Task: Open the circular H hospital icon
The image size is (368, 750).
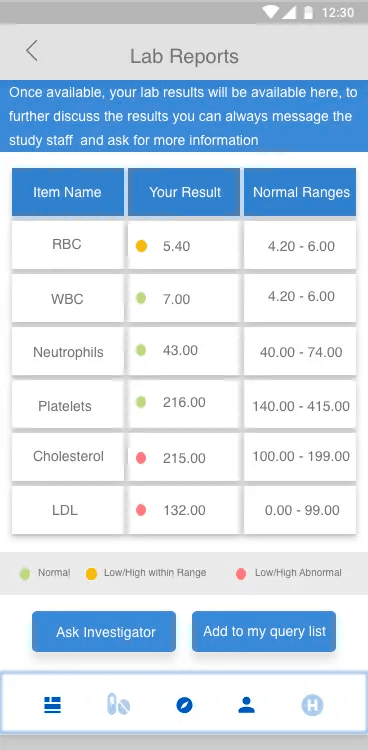Action: tap(312, 705)
